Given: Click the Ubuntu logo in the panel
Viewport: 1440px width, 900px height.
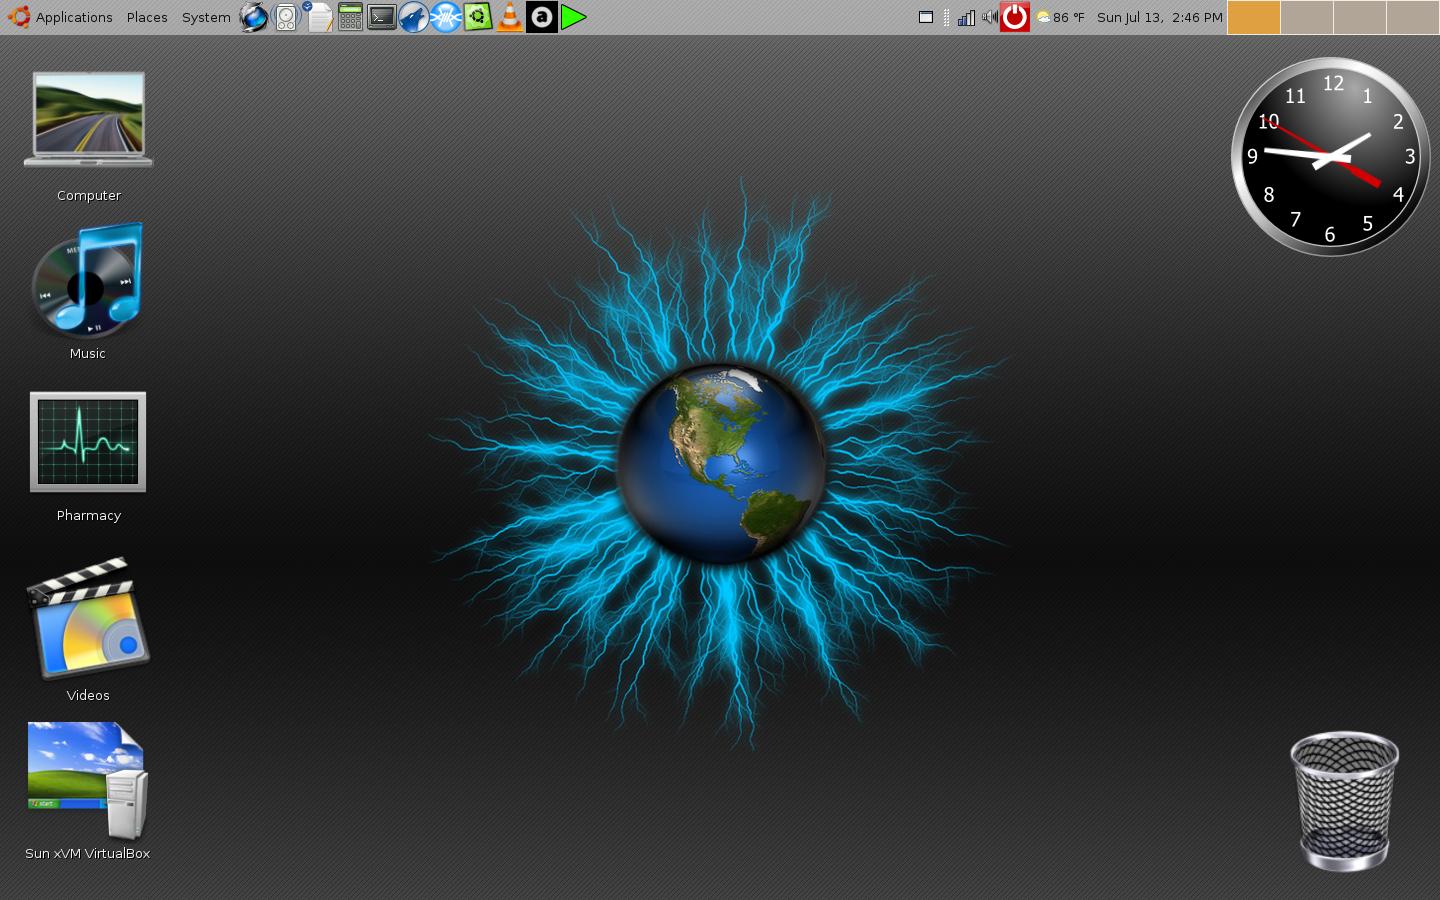Looking at the screenshot, I should point(18,17).
